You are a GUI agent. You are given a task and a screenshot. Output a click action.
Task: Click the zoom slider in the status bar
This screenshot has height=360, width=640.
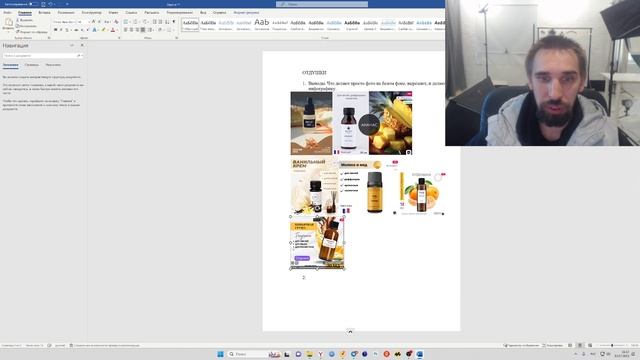coord(612,345)
